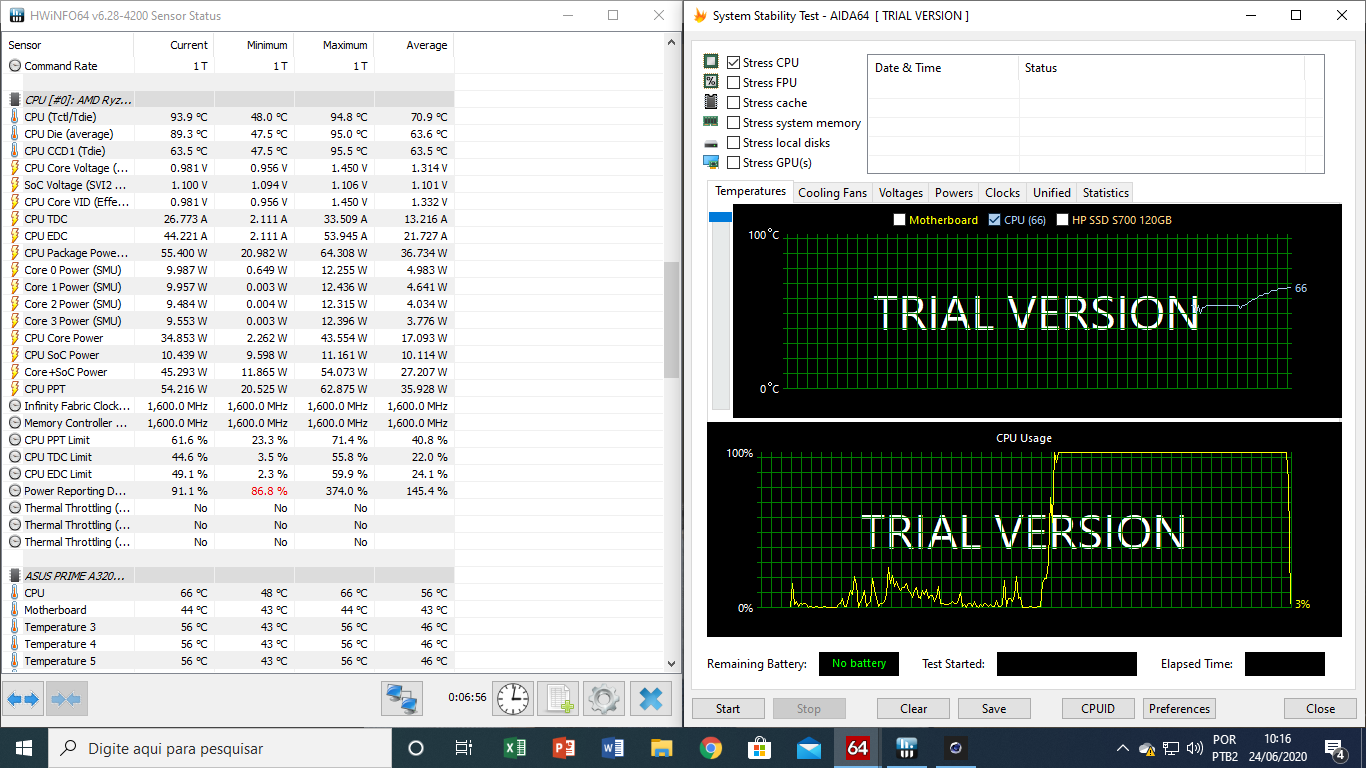The height and width of the screenshot is (768, 1366).
Task: Click Date & Time column header
Action: coord(942,68)
